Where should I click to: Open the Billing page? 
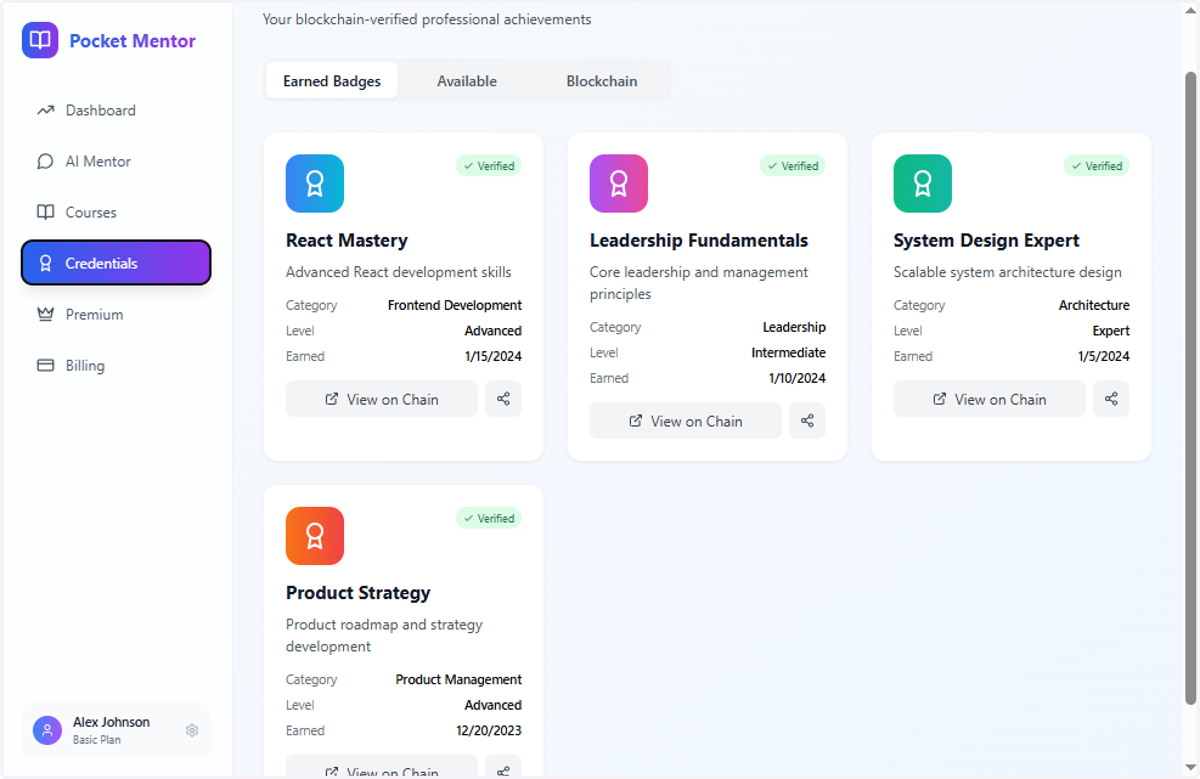point(116,365)
